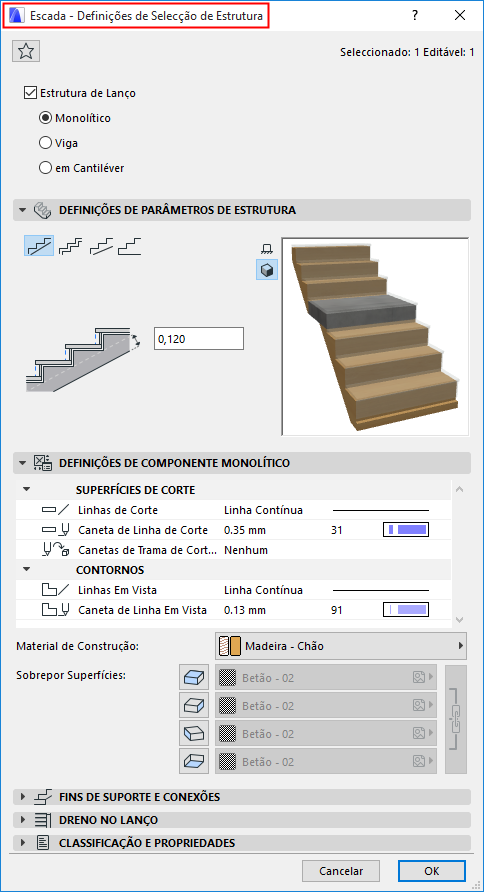The width and height of the screenshot is (484, 892).
Task: Click the pen number 91 cell
Action: click(x=337, y=610)
